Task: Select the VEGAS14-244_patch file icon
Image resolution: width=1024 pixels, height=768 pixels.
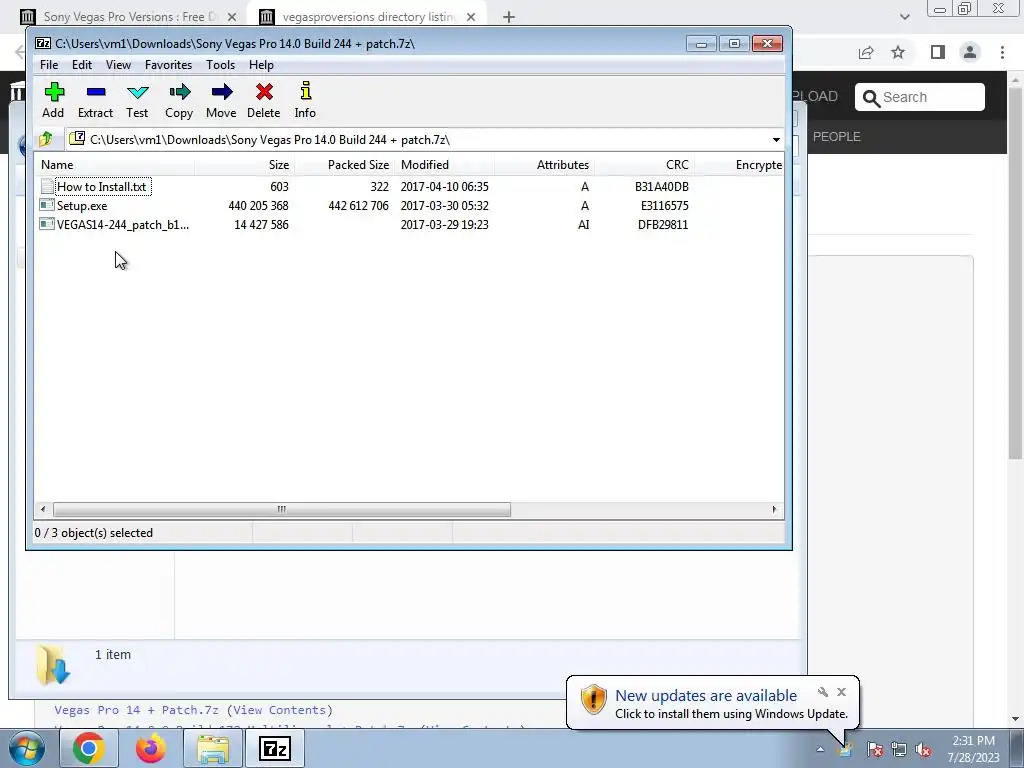Action: tap(47, 224)
